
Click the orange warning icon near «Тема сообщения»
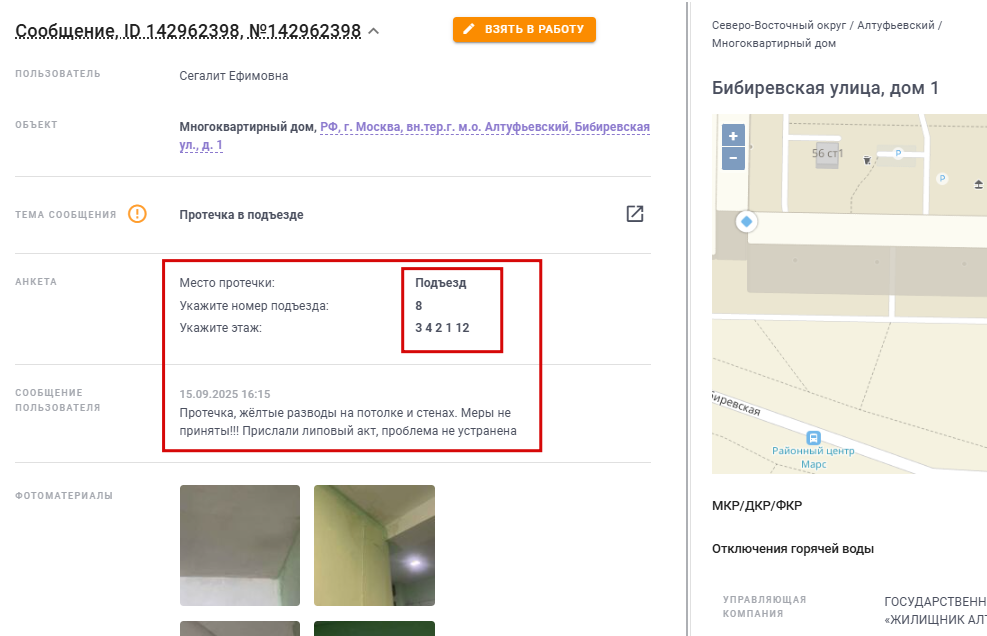click(x=137, y=214)
